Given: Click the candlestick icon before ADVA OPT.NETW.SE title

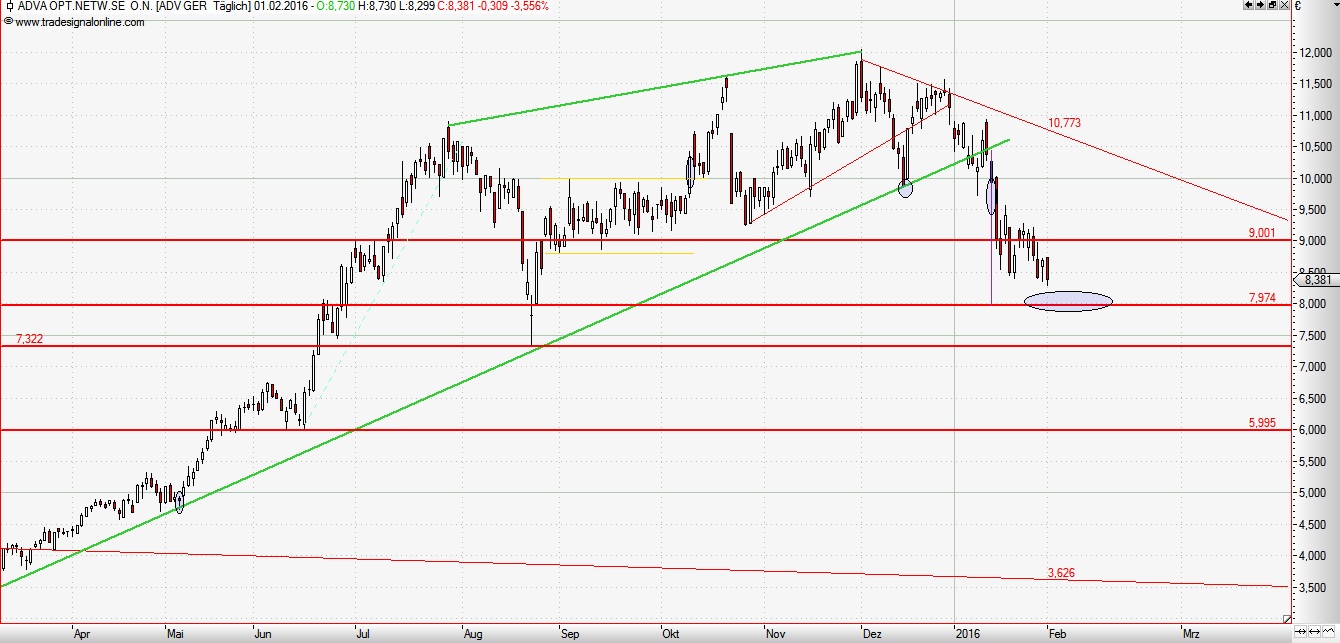Looking at the screenshot, I should 8,6.
